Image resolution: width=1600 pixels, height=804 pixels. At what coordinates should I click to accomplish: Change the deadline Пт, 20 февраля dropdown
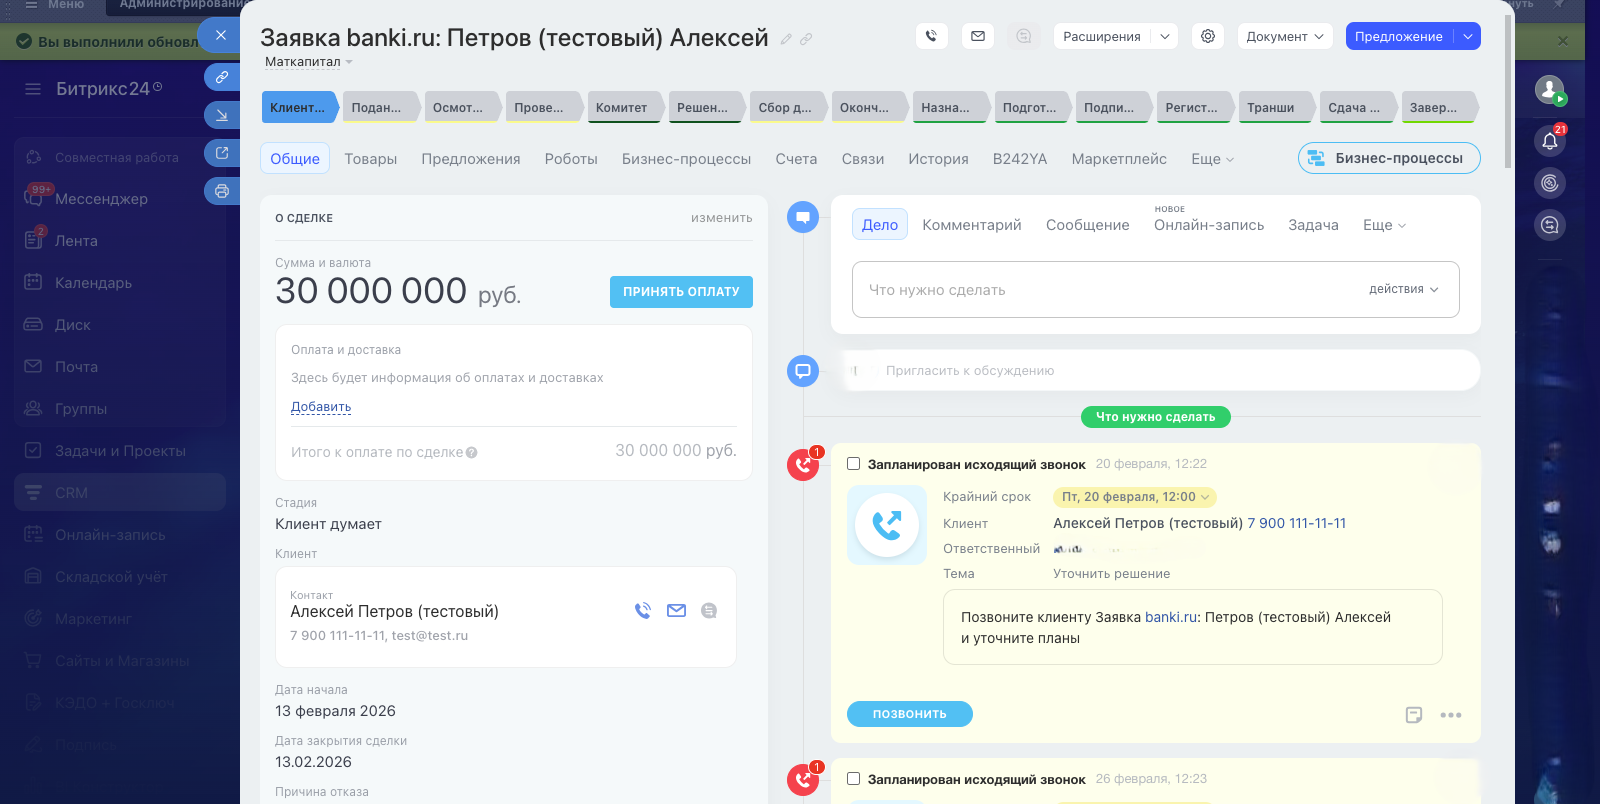click(1134, 497)
